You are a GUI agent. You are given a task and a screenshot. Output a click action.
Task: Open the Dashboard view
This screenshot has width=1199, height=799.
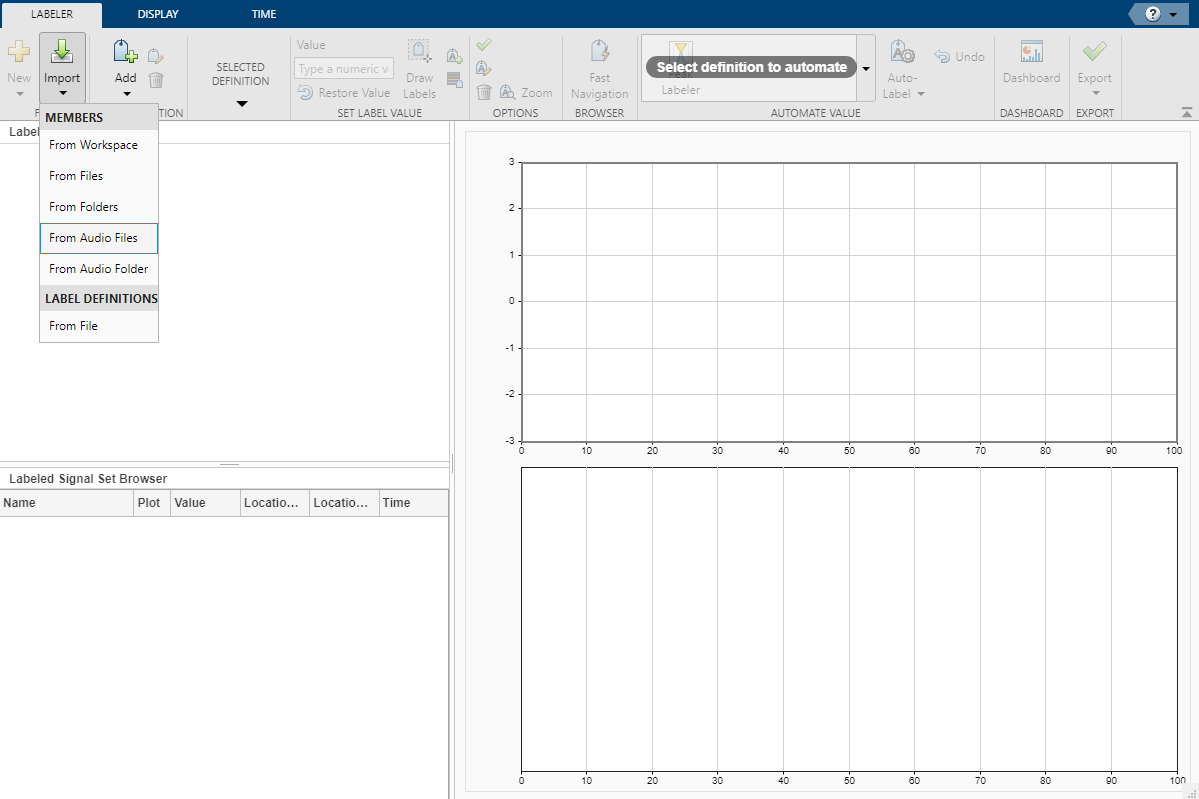(x=1031, y=60)
